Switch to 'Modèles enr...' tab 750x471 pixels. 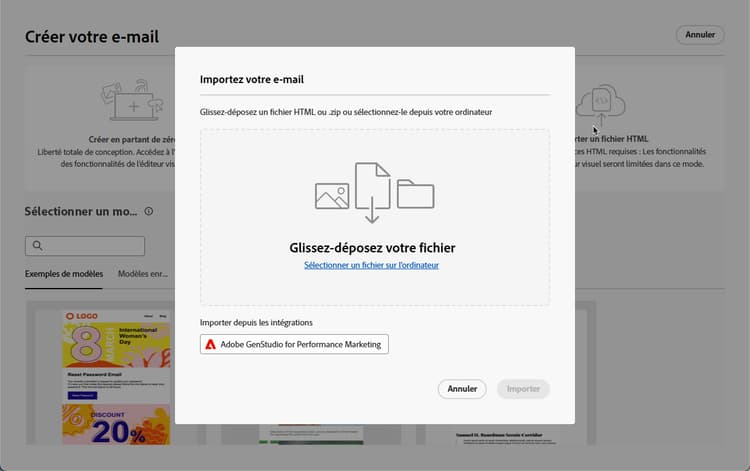(143, 274)
